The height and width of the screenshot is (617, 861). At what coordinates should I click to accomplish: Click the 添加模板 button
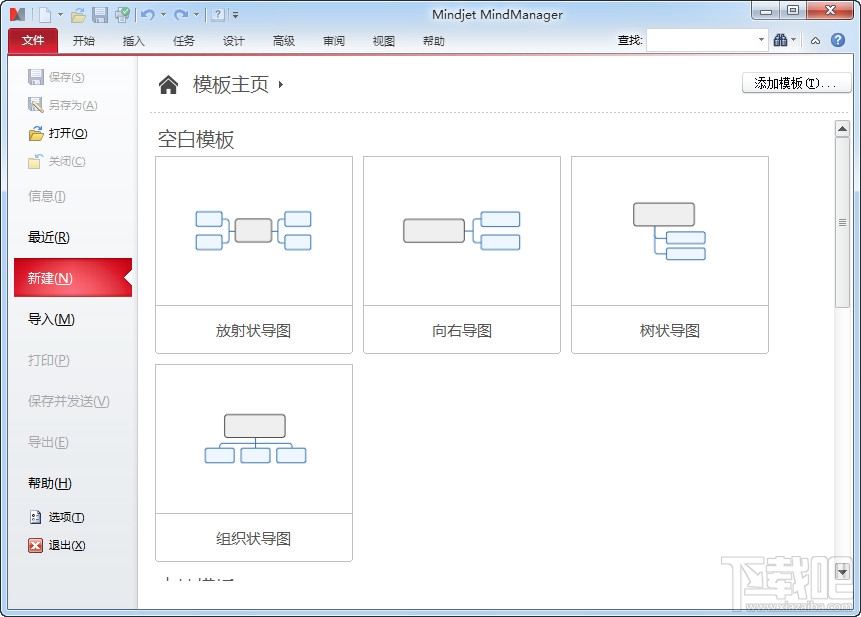[x=795, y=84]
